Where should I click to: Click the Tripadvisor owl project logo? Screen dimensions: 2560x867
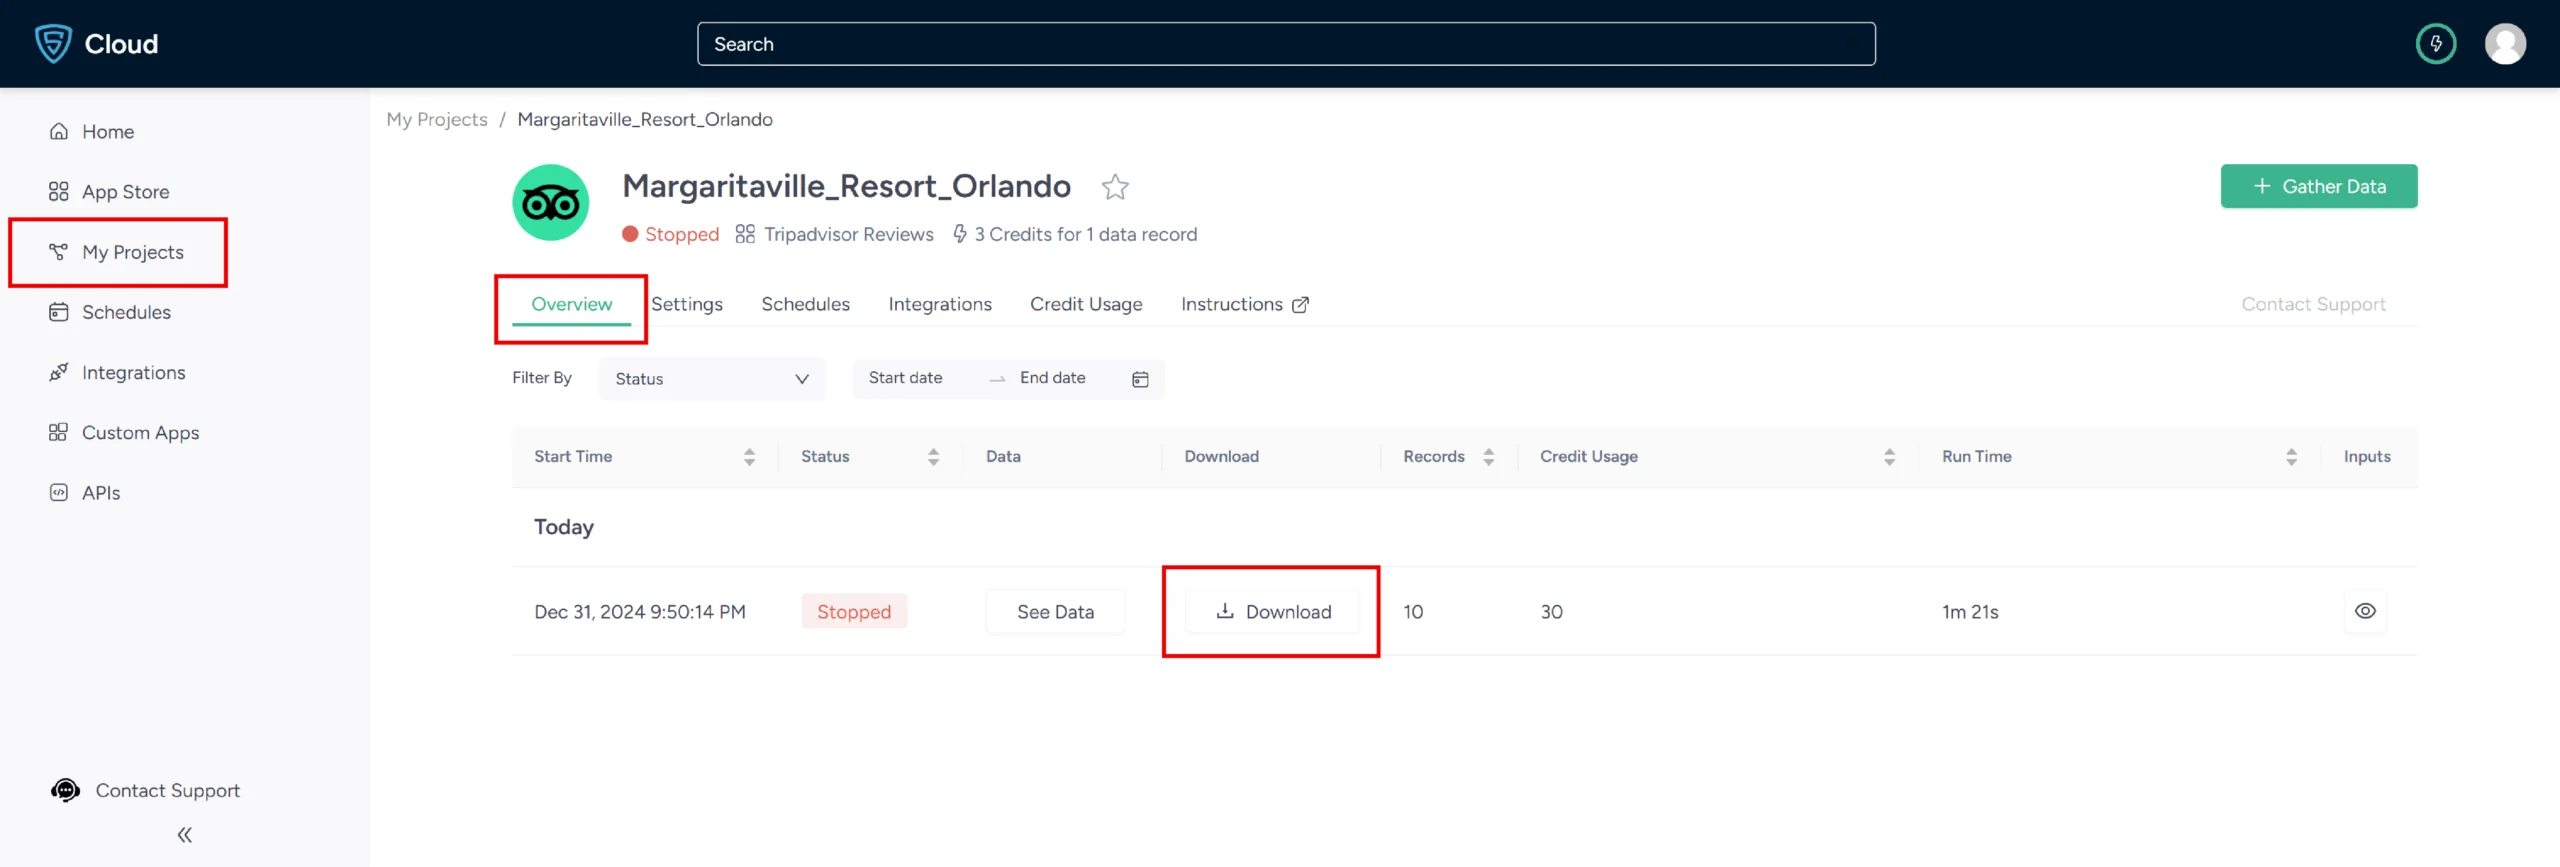[551, 203]
